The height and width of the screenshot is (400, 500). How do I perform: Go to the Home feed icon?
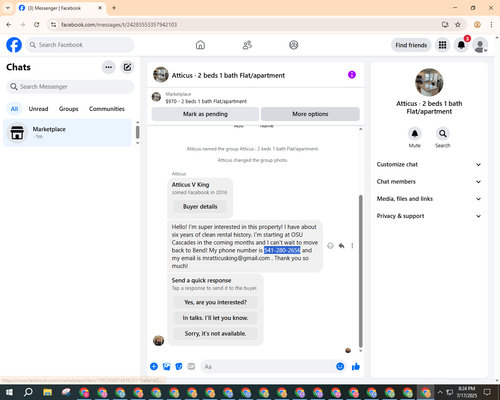[x=200, y=45]
